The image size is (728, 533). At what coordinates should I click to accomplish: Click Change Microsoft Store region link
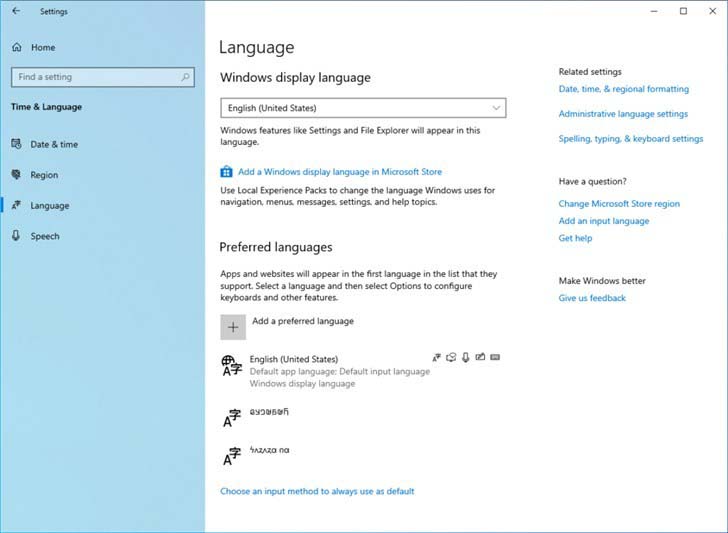click(619, 204)
